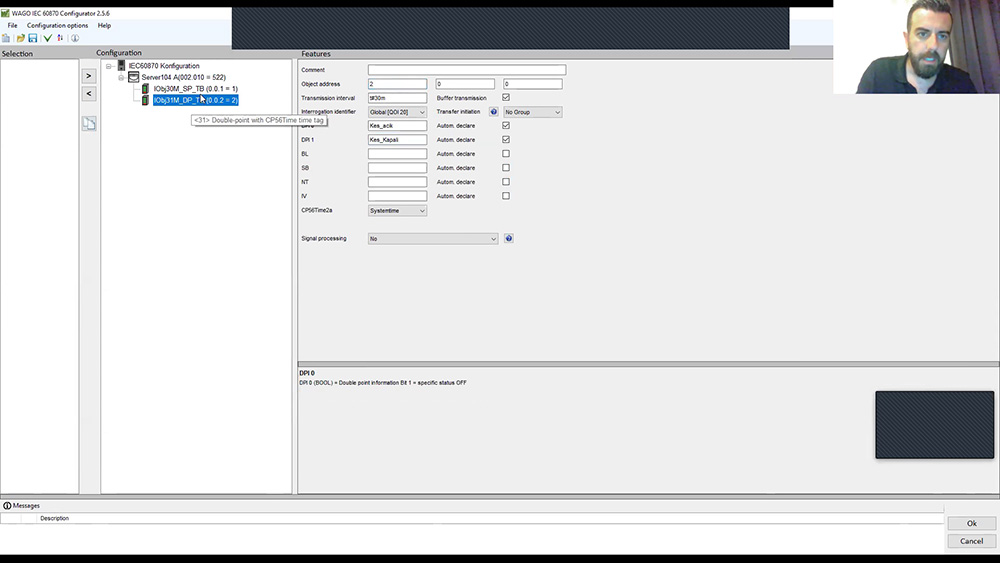The image size is (1000, 563).
Task: Click the third Object address field
Action: tap(533, 84)
